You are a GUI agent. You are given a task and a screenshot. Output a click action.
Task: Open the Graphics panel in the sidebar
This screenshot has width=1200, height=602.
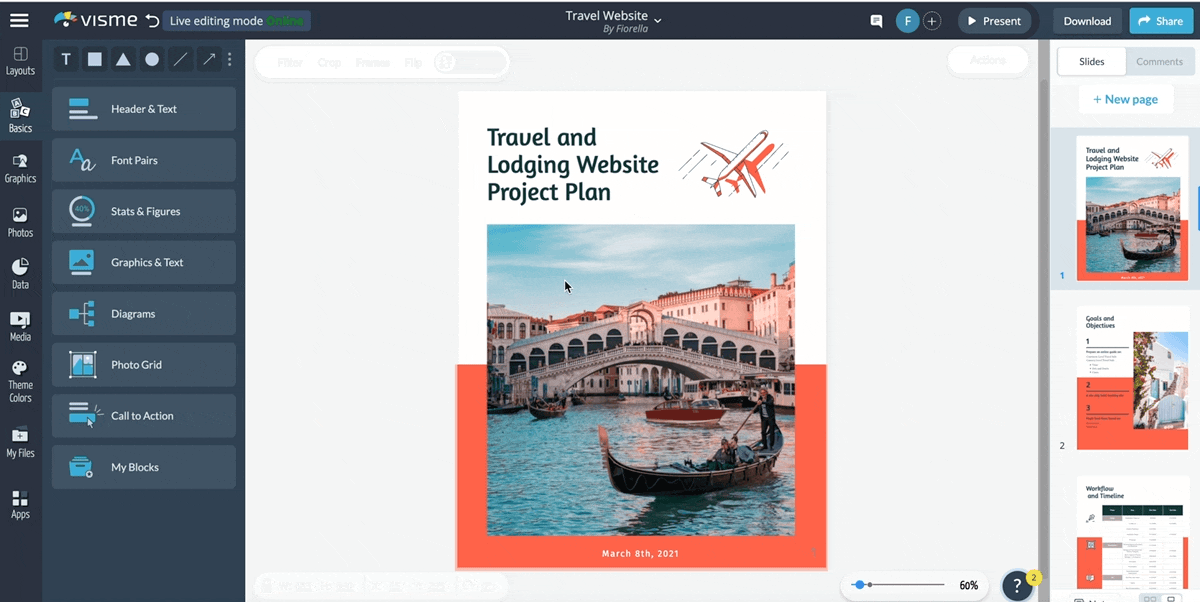tap(20, 166)
